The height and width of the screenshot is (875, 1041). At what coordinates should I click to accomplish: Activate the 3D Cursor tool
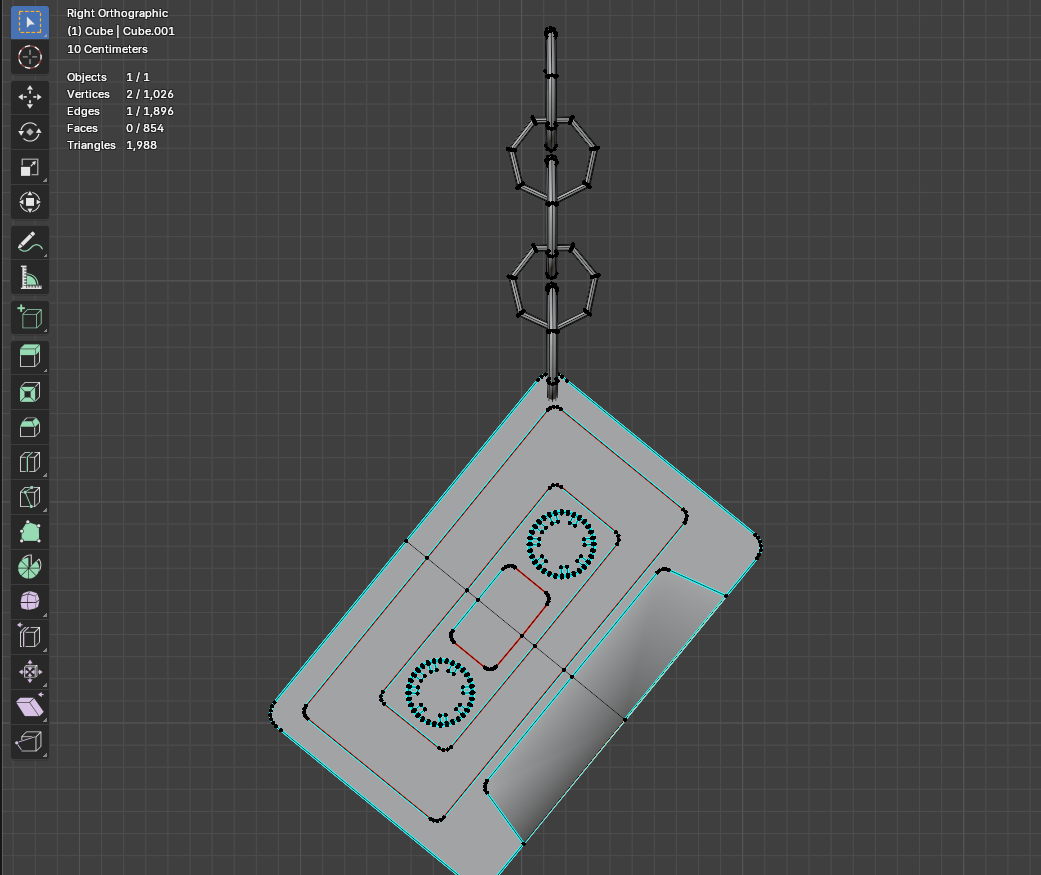(x=30, y=57)
